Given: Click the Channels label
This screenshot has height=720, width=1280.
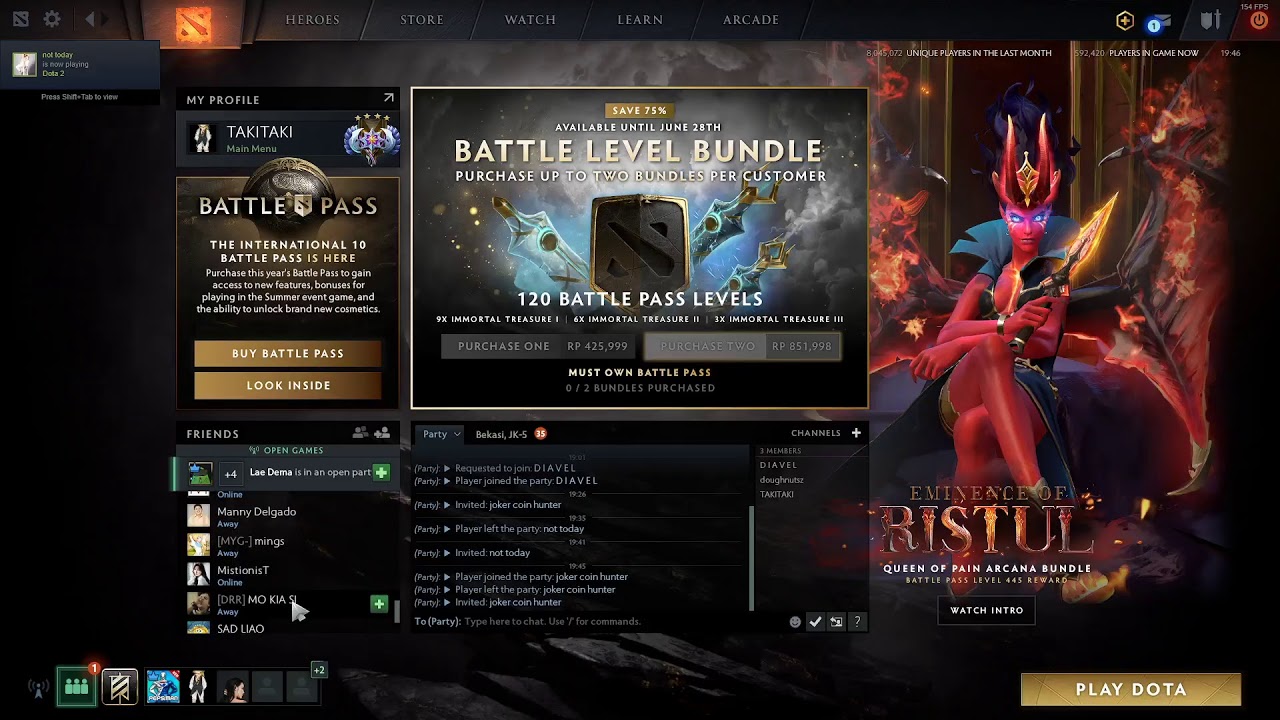Looking at the screenshot, I should [x=816, y=433].
